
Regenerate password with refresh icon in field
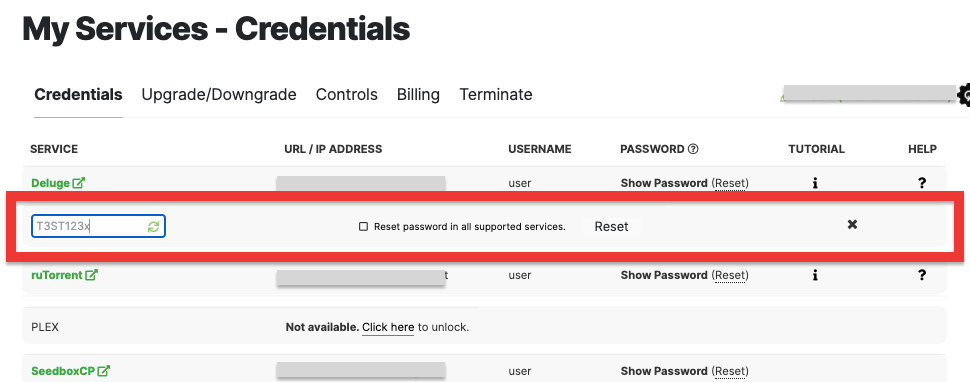153,227
